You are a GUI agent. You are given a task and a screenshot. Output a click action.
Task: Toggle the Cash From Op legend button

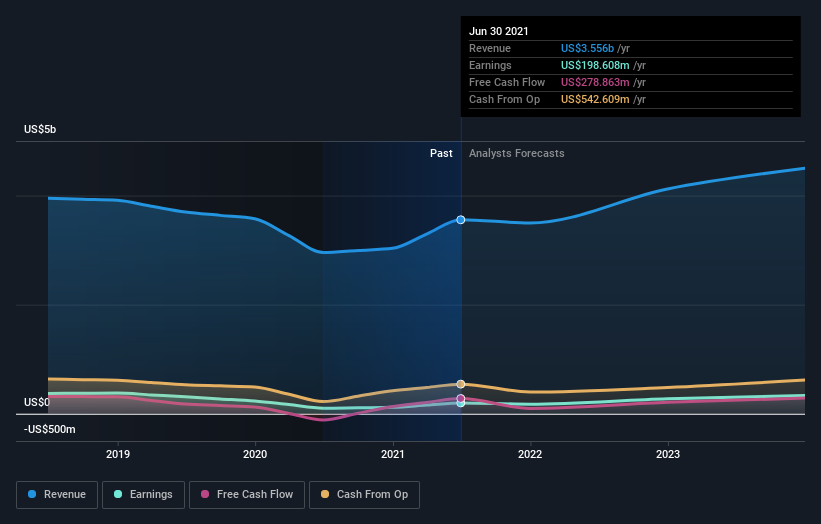[x=364, y=495]
